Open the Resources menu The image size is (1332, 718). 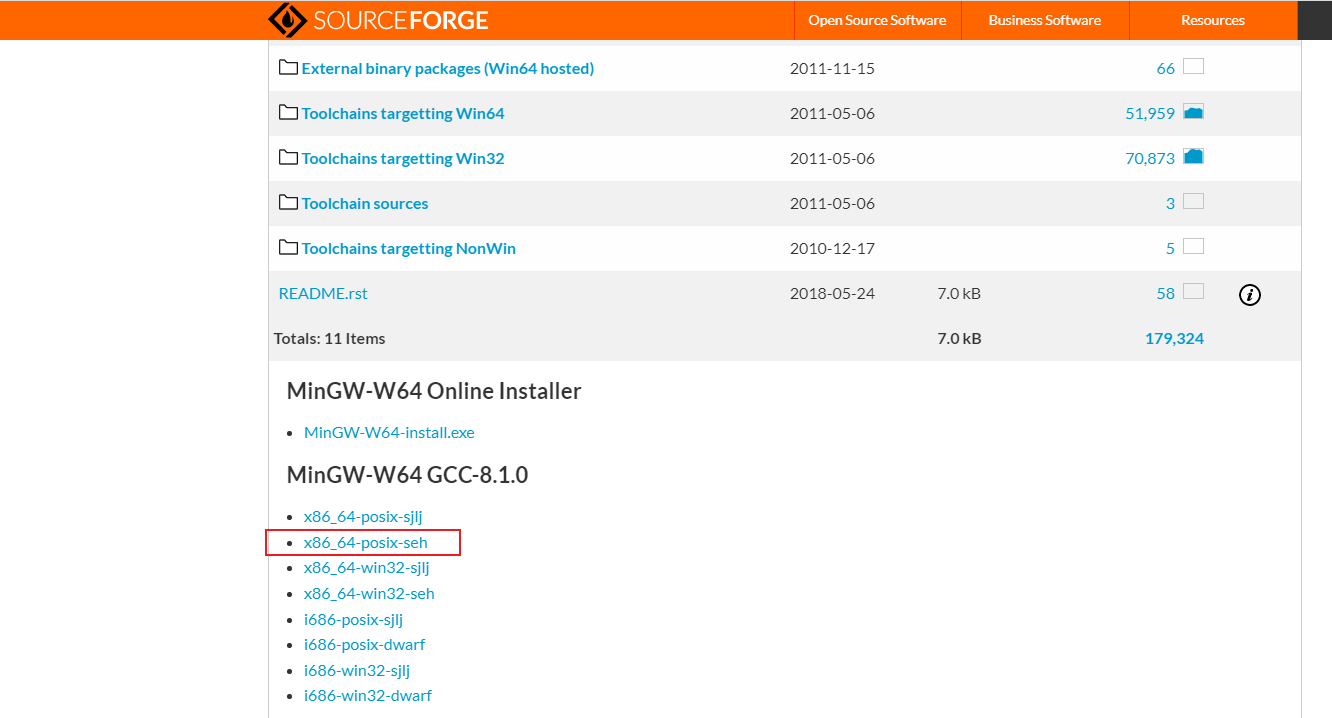click(1213, 20)
